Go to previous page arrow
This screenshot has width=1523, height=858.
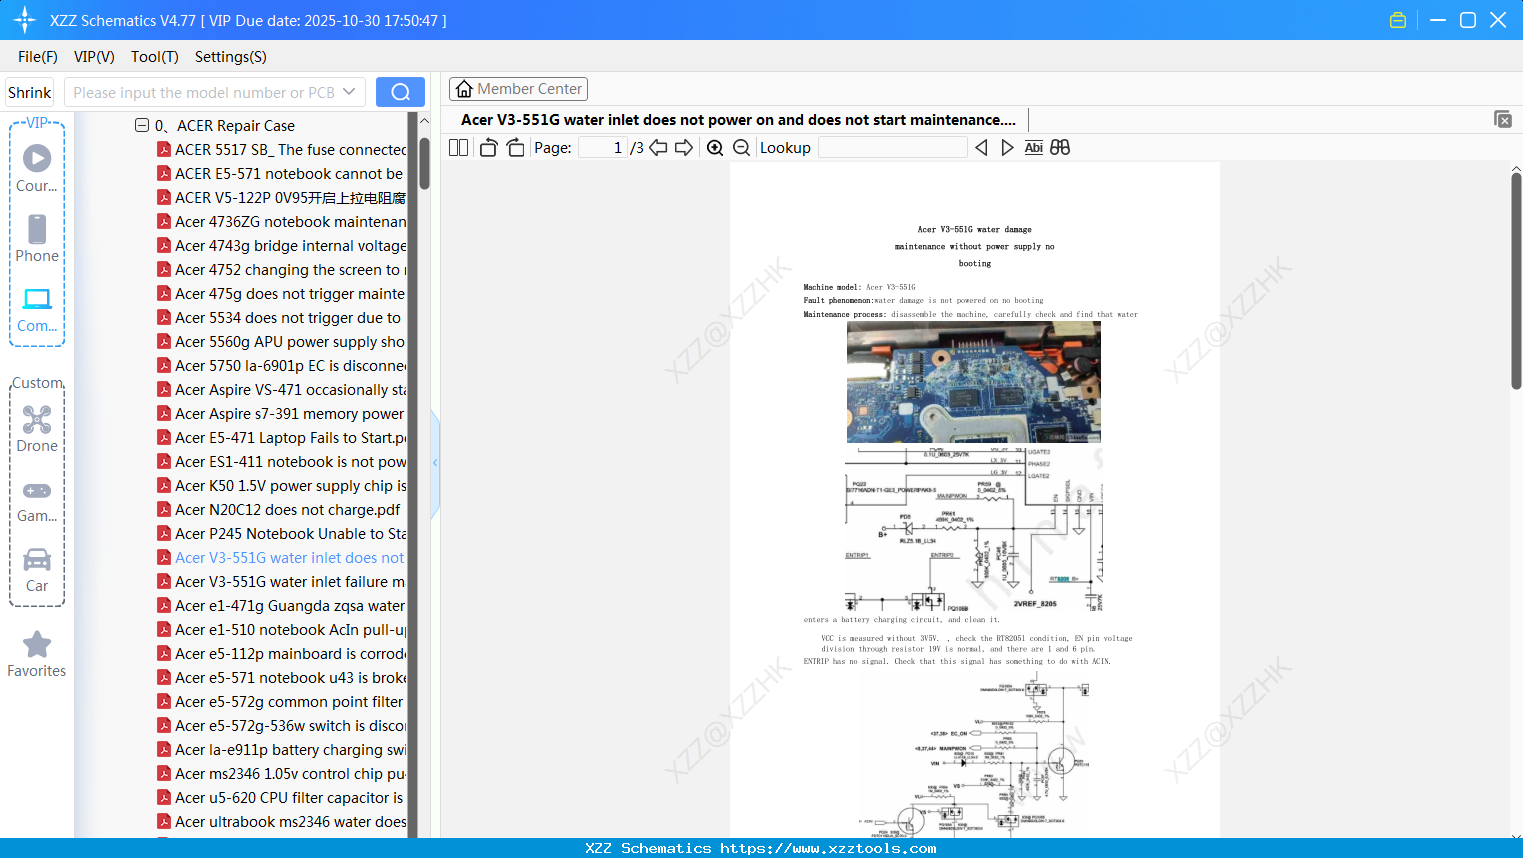[658, 148]
